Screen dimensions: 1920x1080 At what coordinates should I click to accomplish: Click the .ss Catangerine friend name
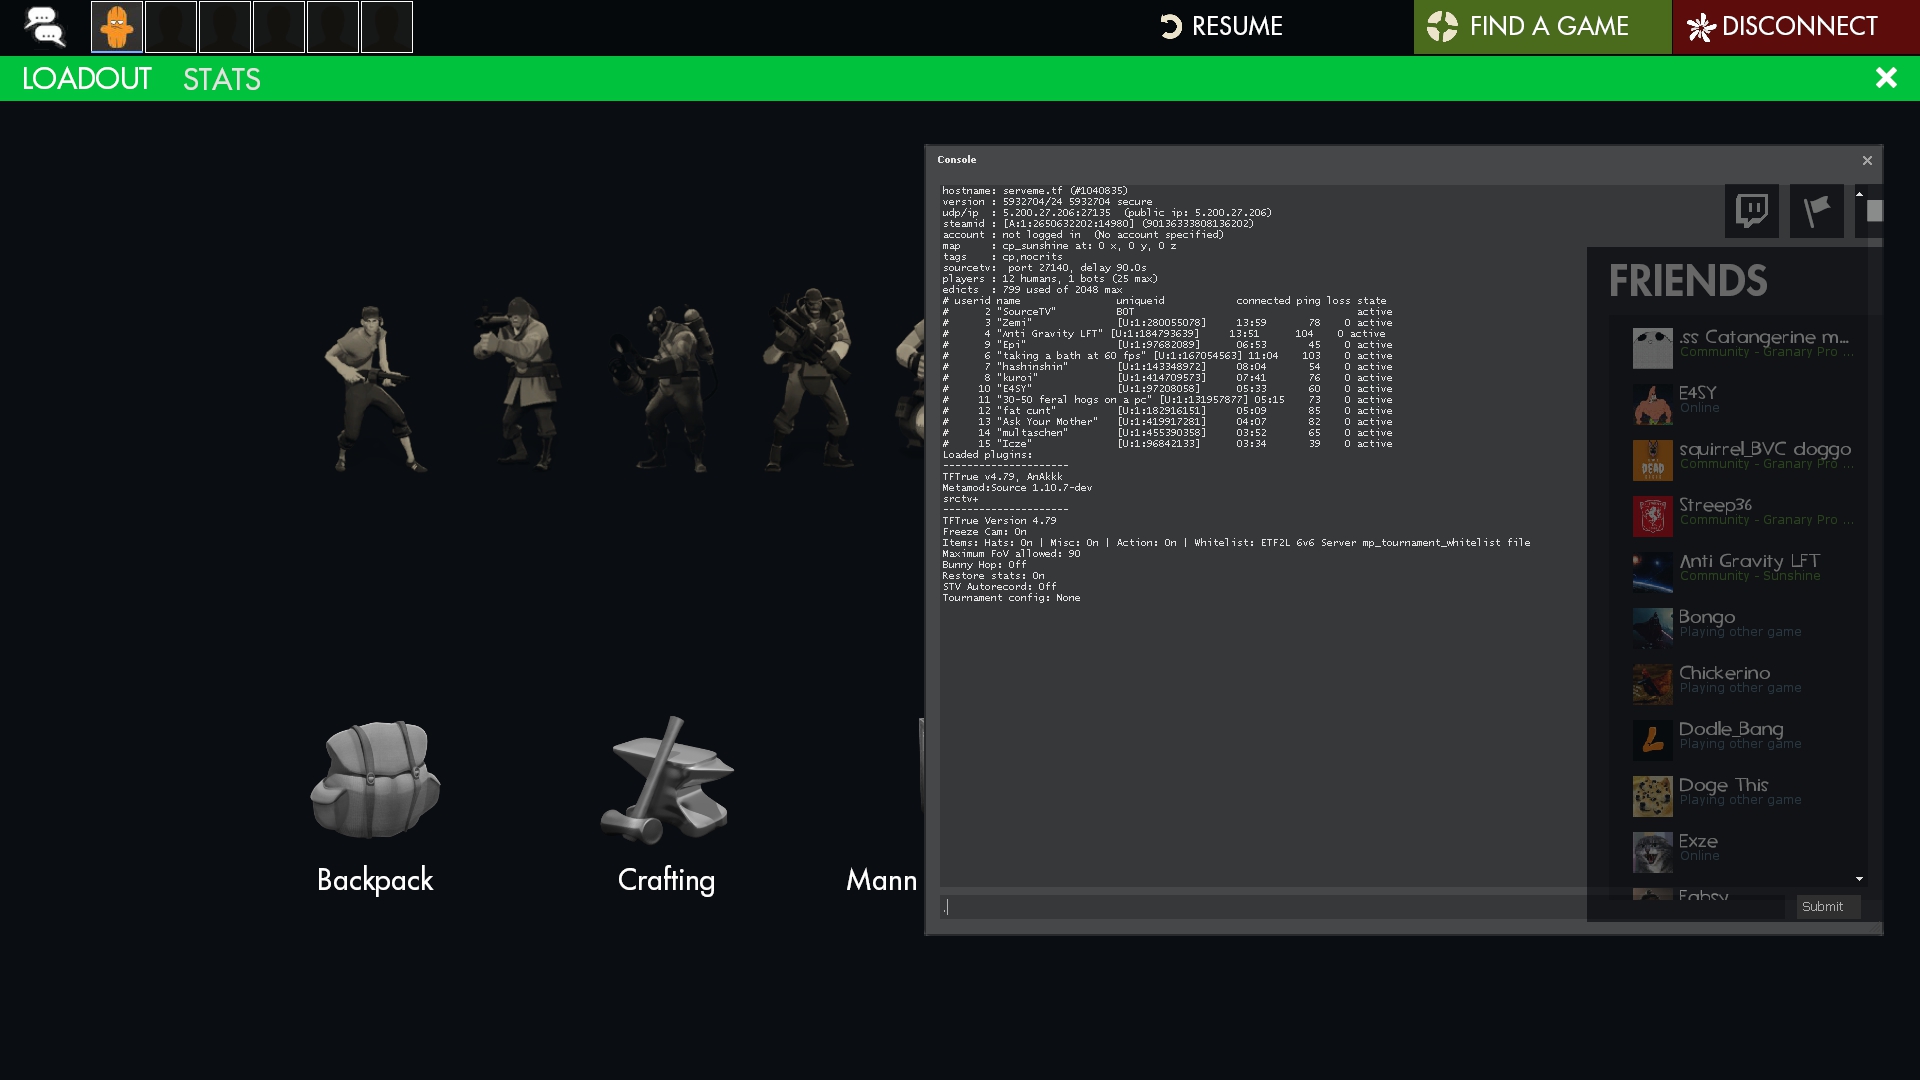tap(1764, 337)
